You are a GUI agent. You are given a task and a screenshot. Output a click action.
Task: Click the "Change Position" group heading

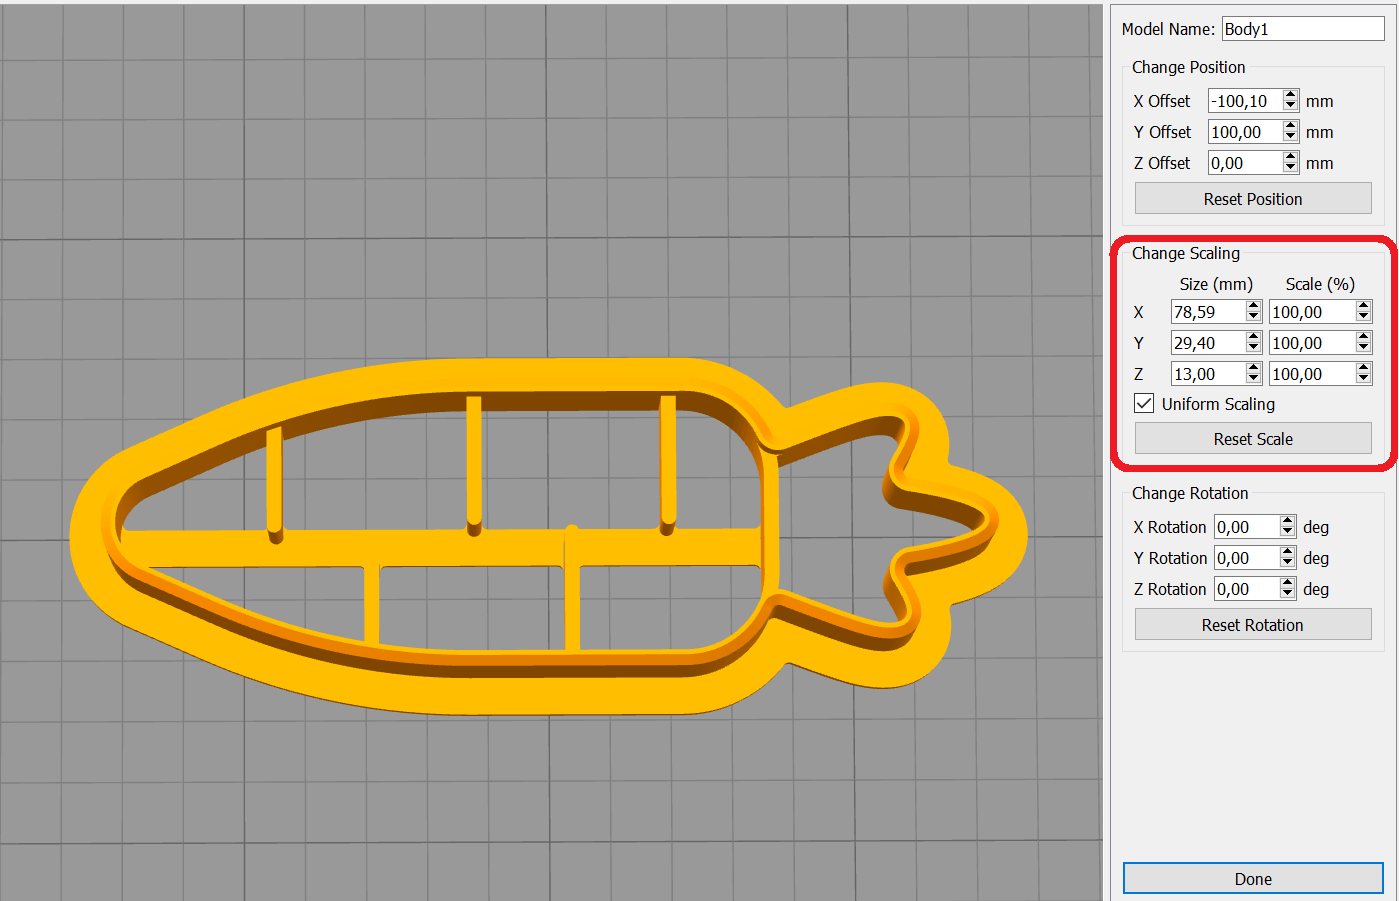coord(1189,67)
